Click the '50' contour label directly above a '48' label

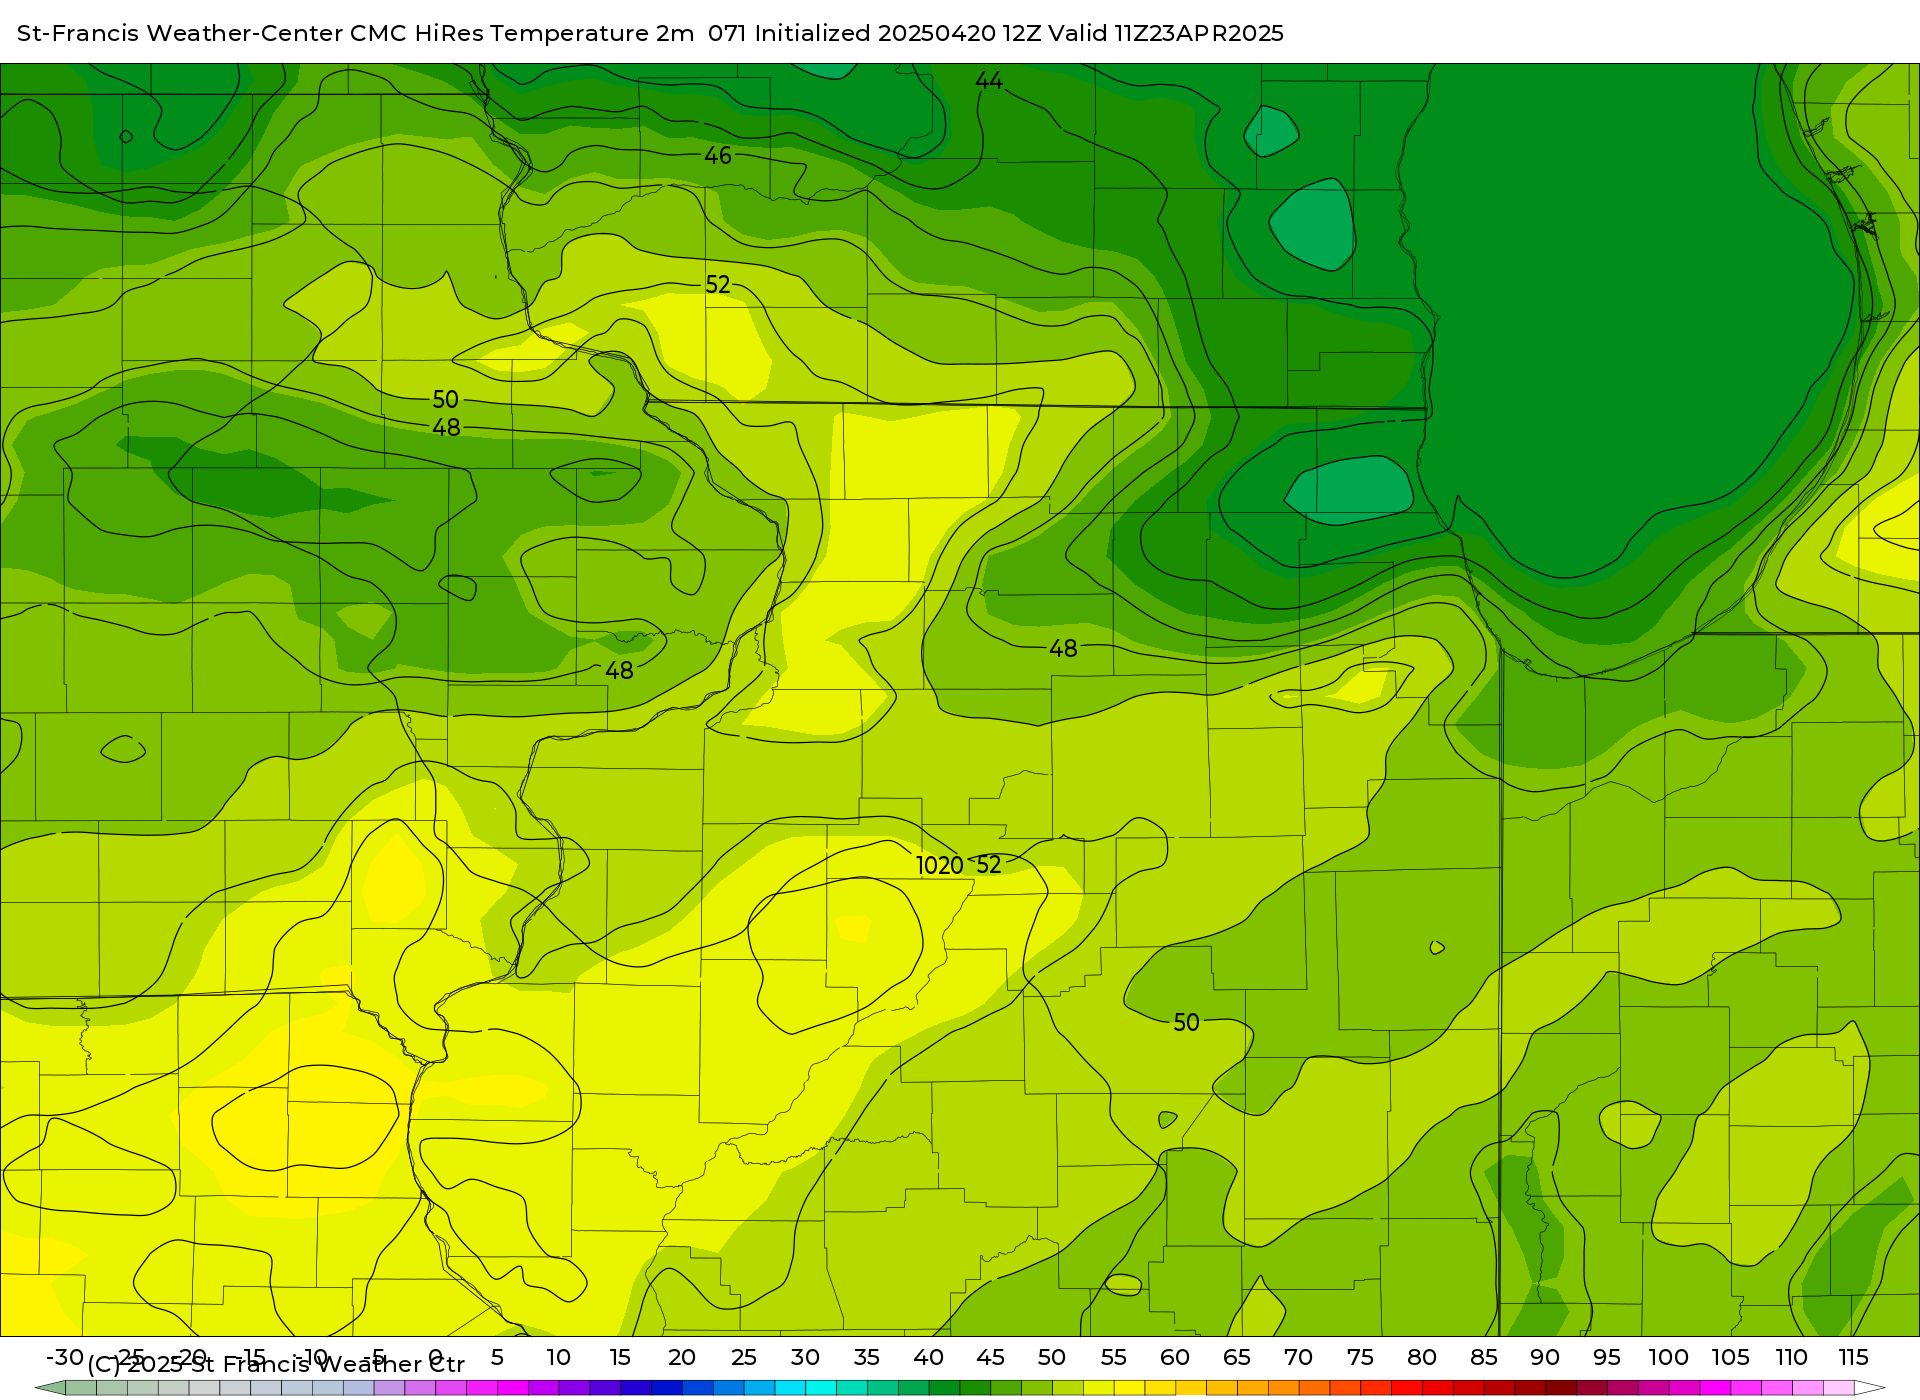click(445, 400)
